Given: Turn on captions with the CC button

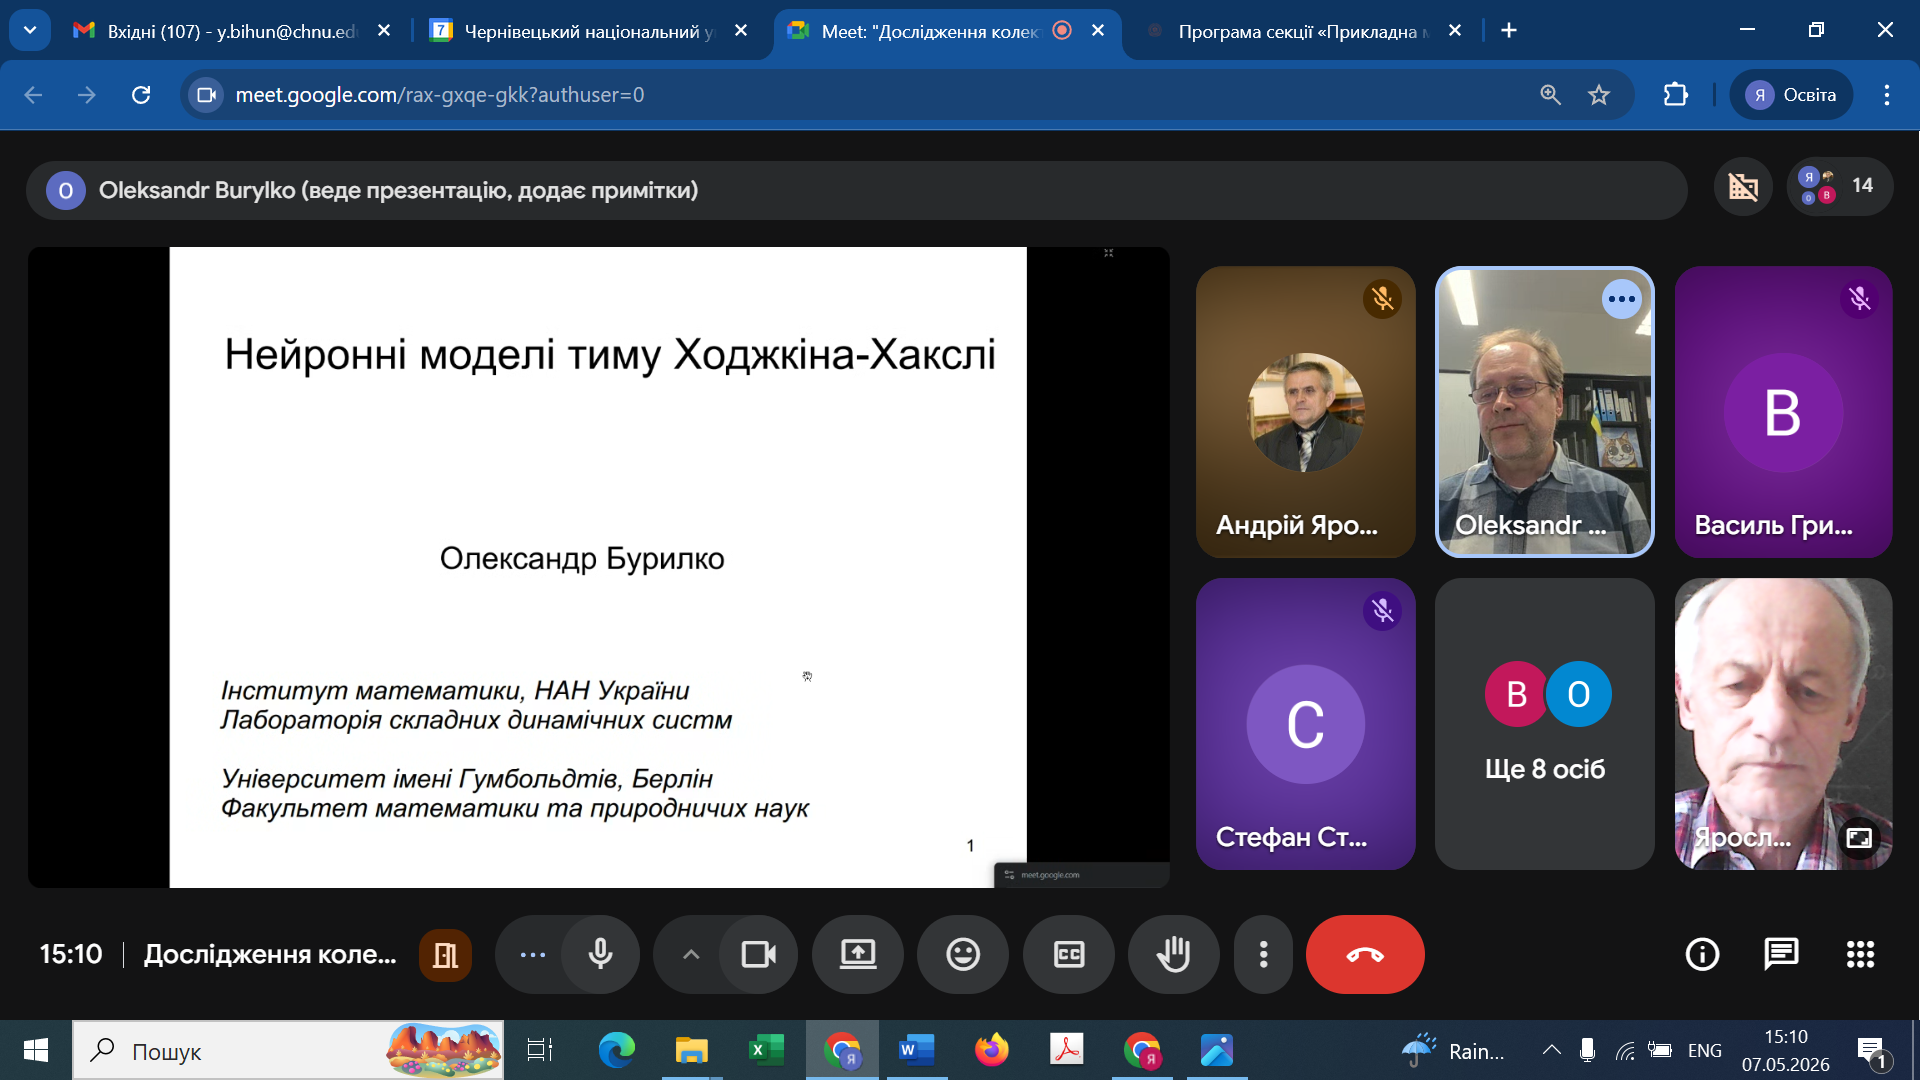Looking at the screenshot, I should tap(1069, 954).
